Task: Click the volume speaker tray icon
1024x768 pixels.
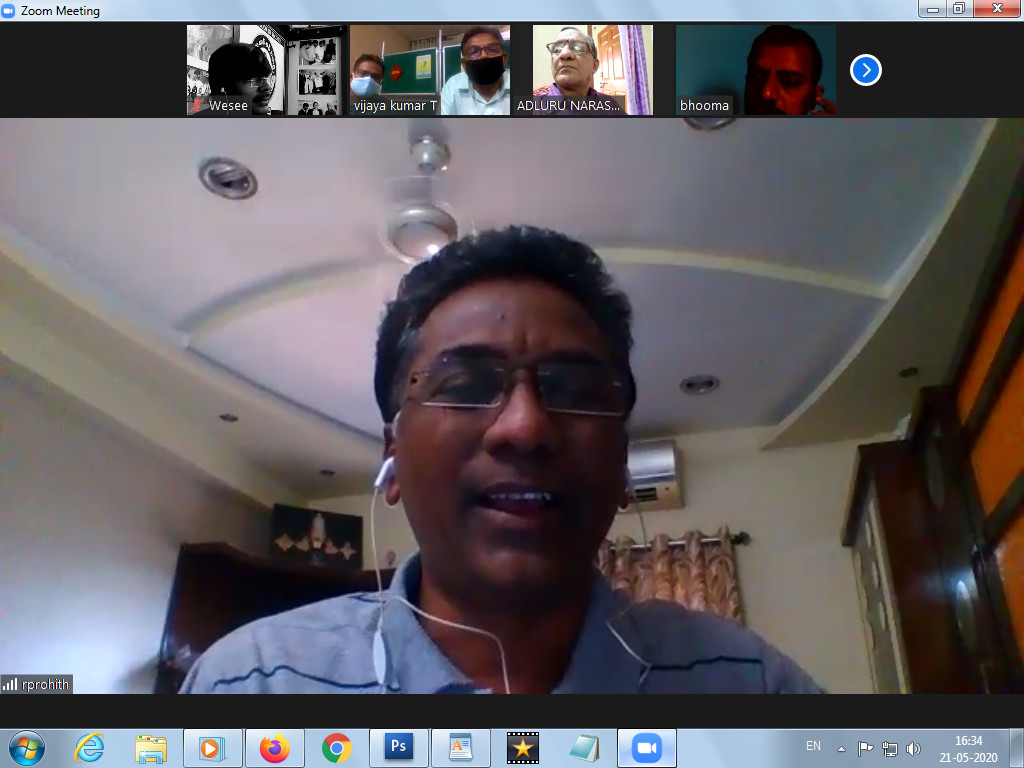Action: tap(913, 748)
